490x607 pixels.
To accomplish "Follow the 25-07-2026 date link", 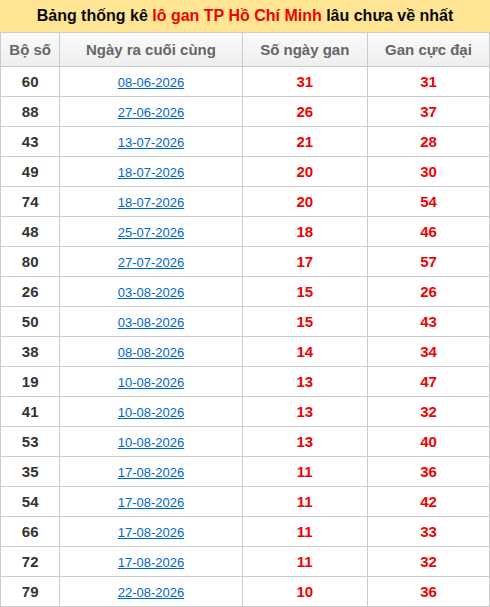I will (x=151, y=232).
